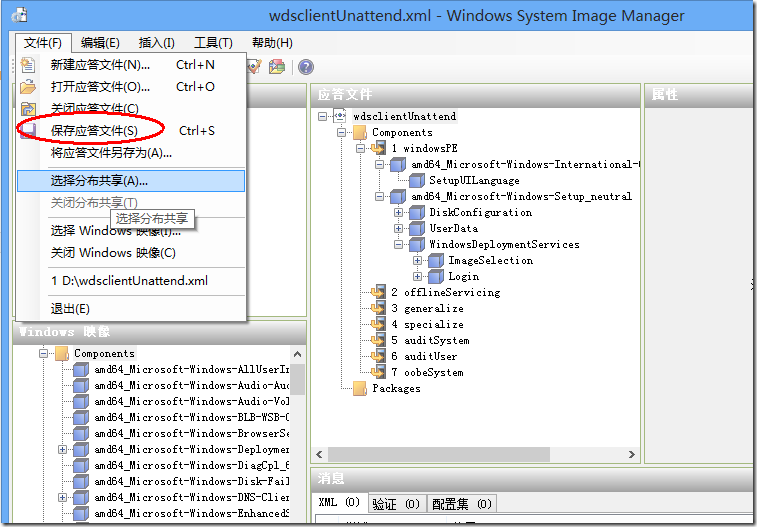
Task: Switch to the 配置集 (0) tab
Action: click(x=462, y=504)
